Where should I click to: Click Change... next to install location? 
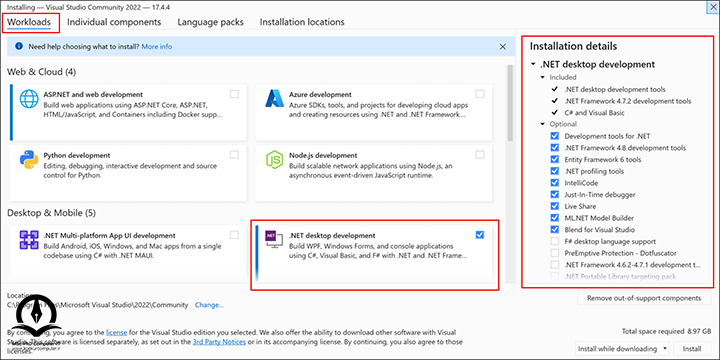pyautogui.click(x=209, y=305)
